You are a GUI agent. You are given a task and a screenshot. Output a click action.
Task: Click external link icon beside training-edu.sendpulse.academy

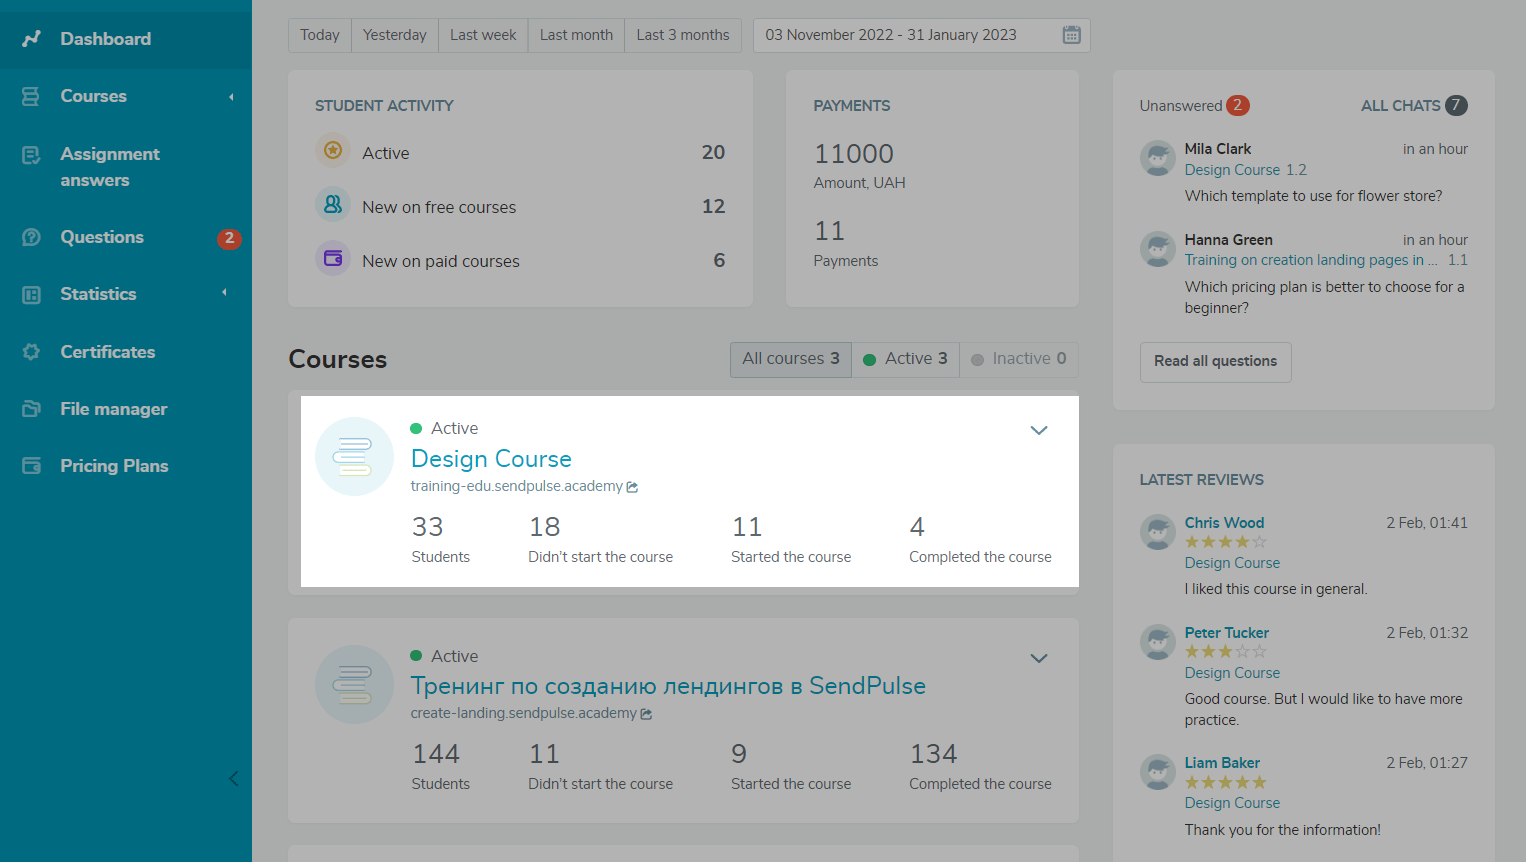(x=632, y=487)
